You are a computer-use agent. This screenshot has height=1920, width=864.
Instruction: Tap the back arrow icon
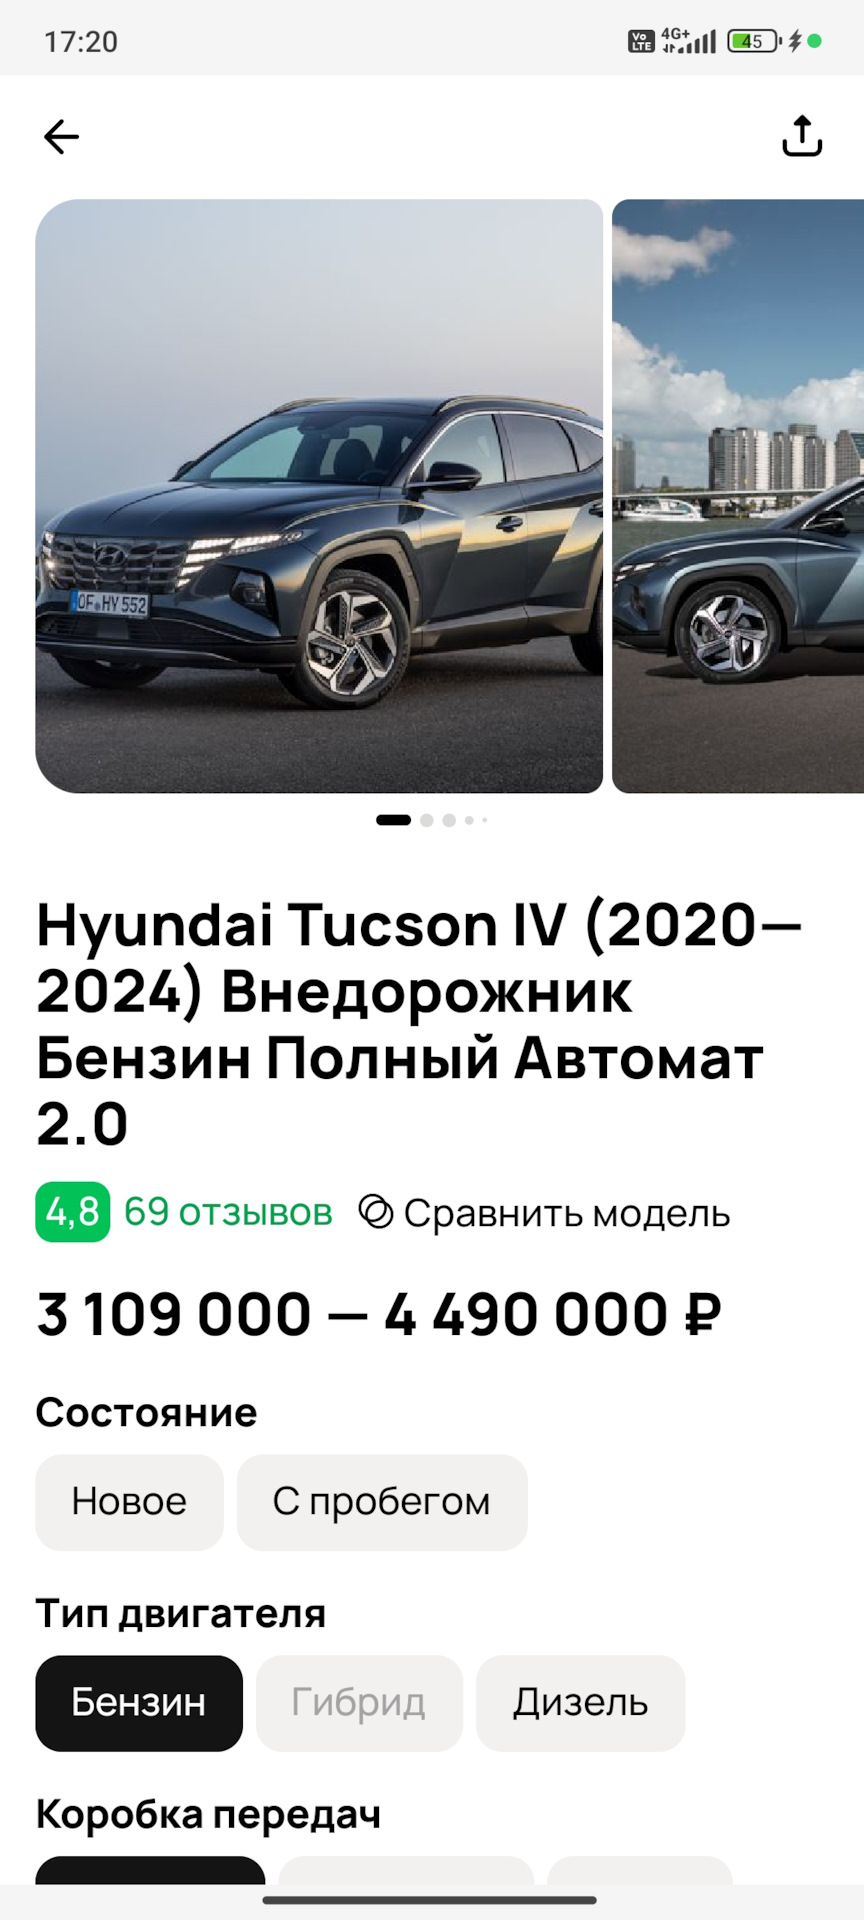[61, 136]
